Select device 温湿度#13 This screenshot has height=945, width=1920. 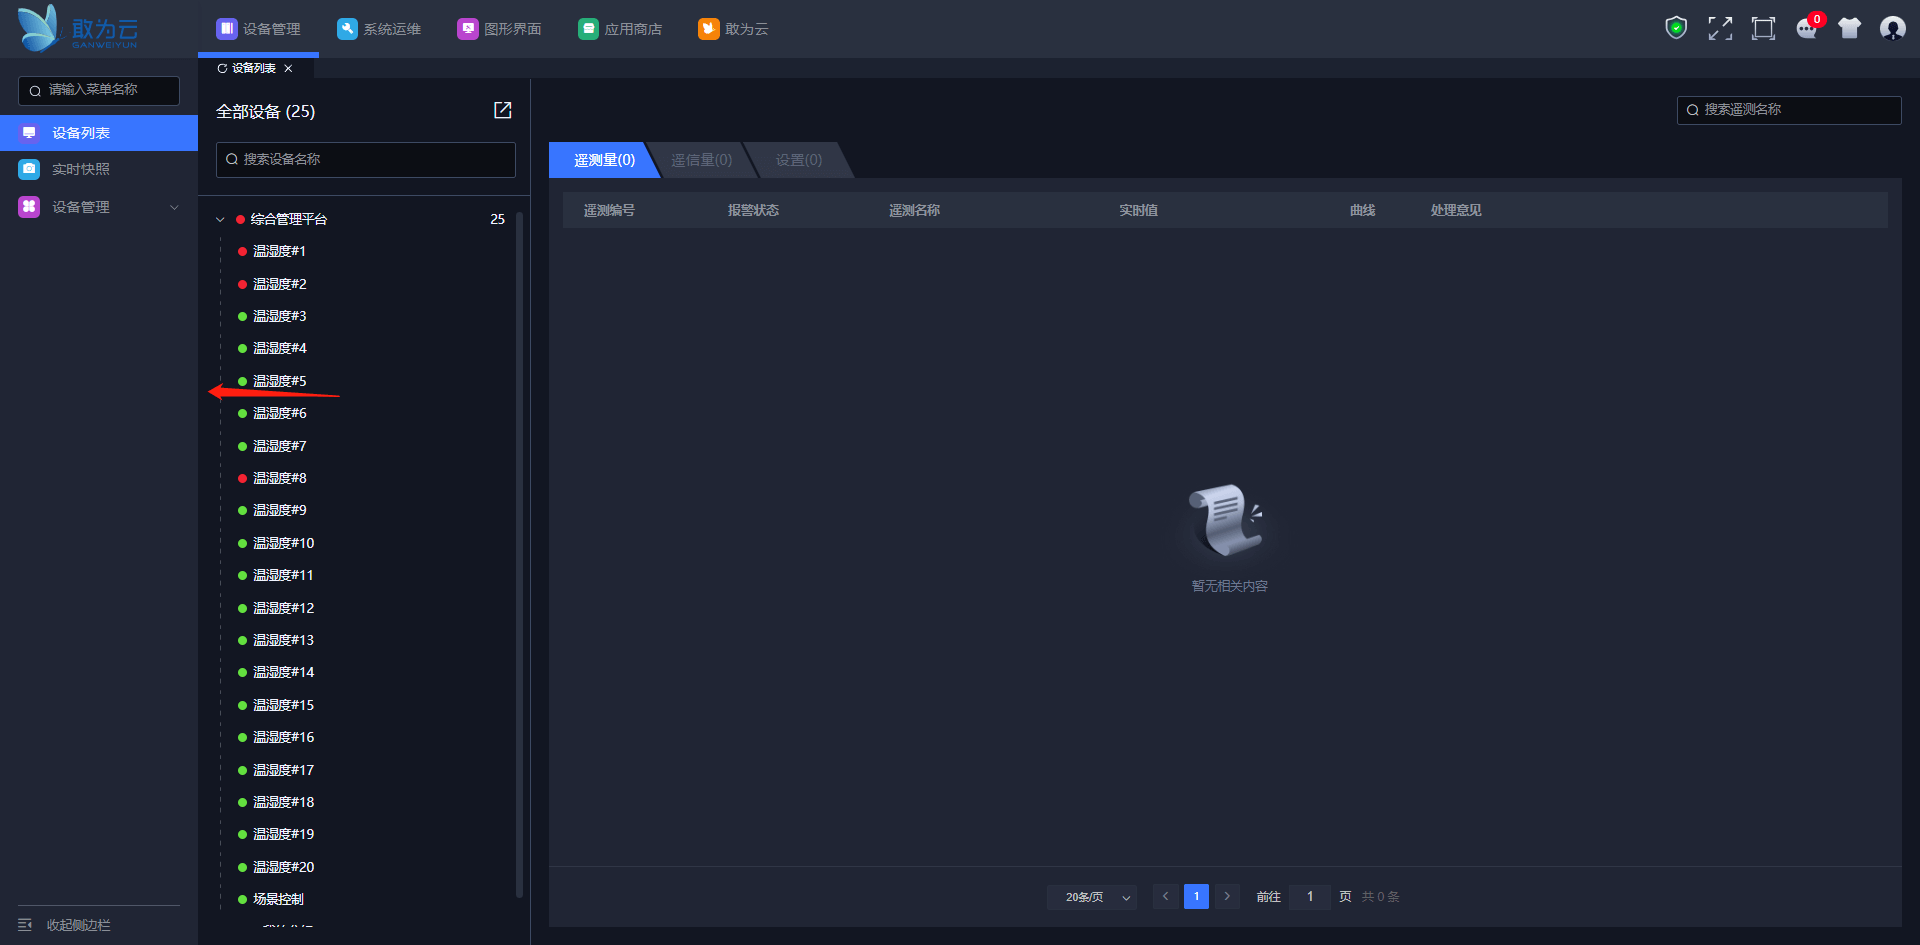283,640
